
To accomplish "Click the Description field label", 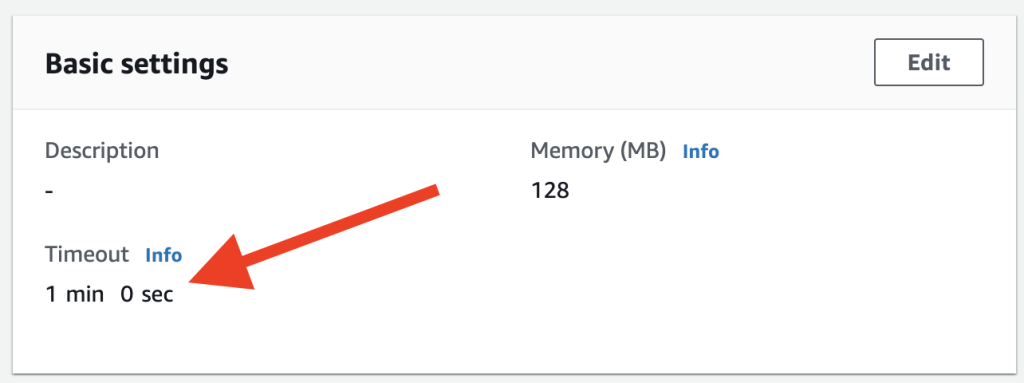I will (102, 151).
